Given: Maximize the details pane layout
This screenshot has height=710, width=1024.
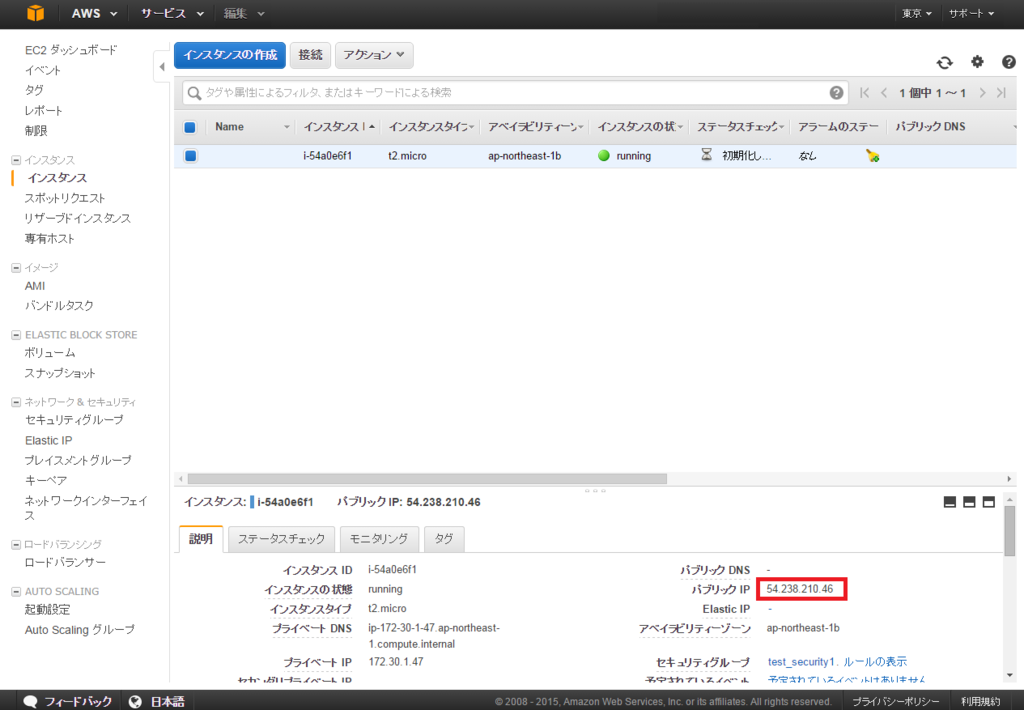Looking at the screenshot, I should (x=989, y=502).
